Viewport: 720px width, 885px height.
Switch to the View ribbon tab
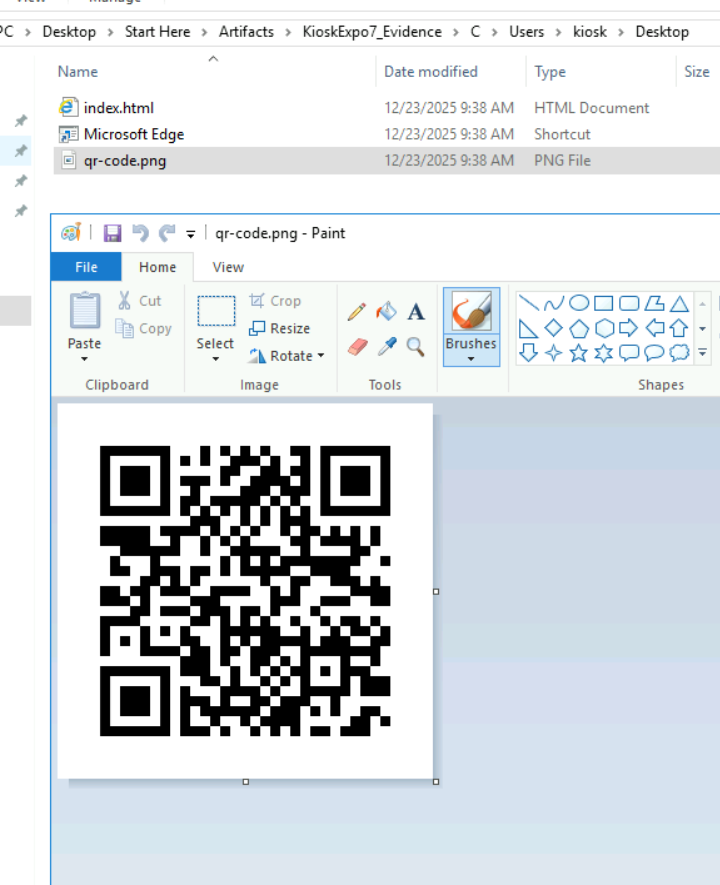(x=228, y=267)
